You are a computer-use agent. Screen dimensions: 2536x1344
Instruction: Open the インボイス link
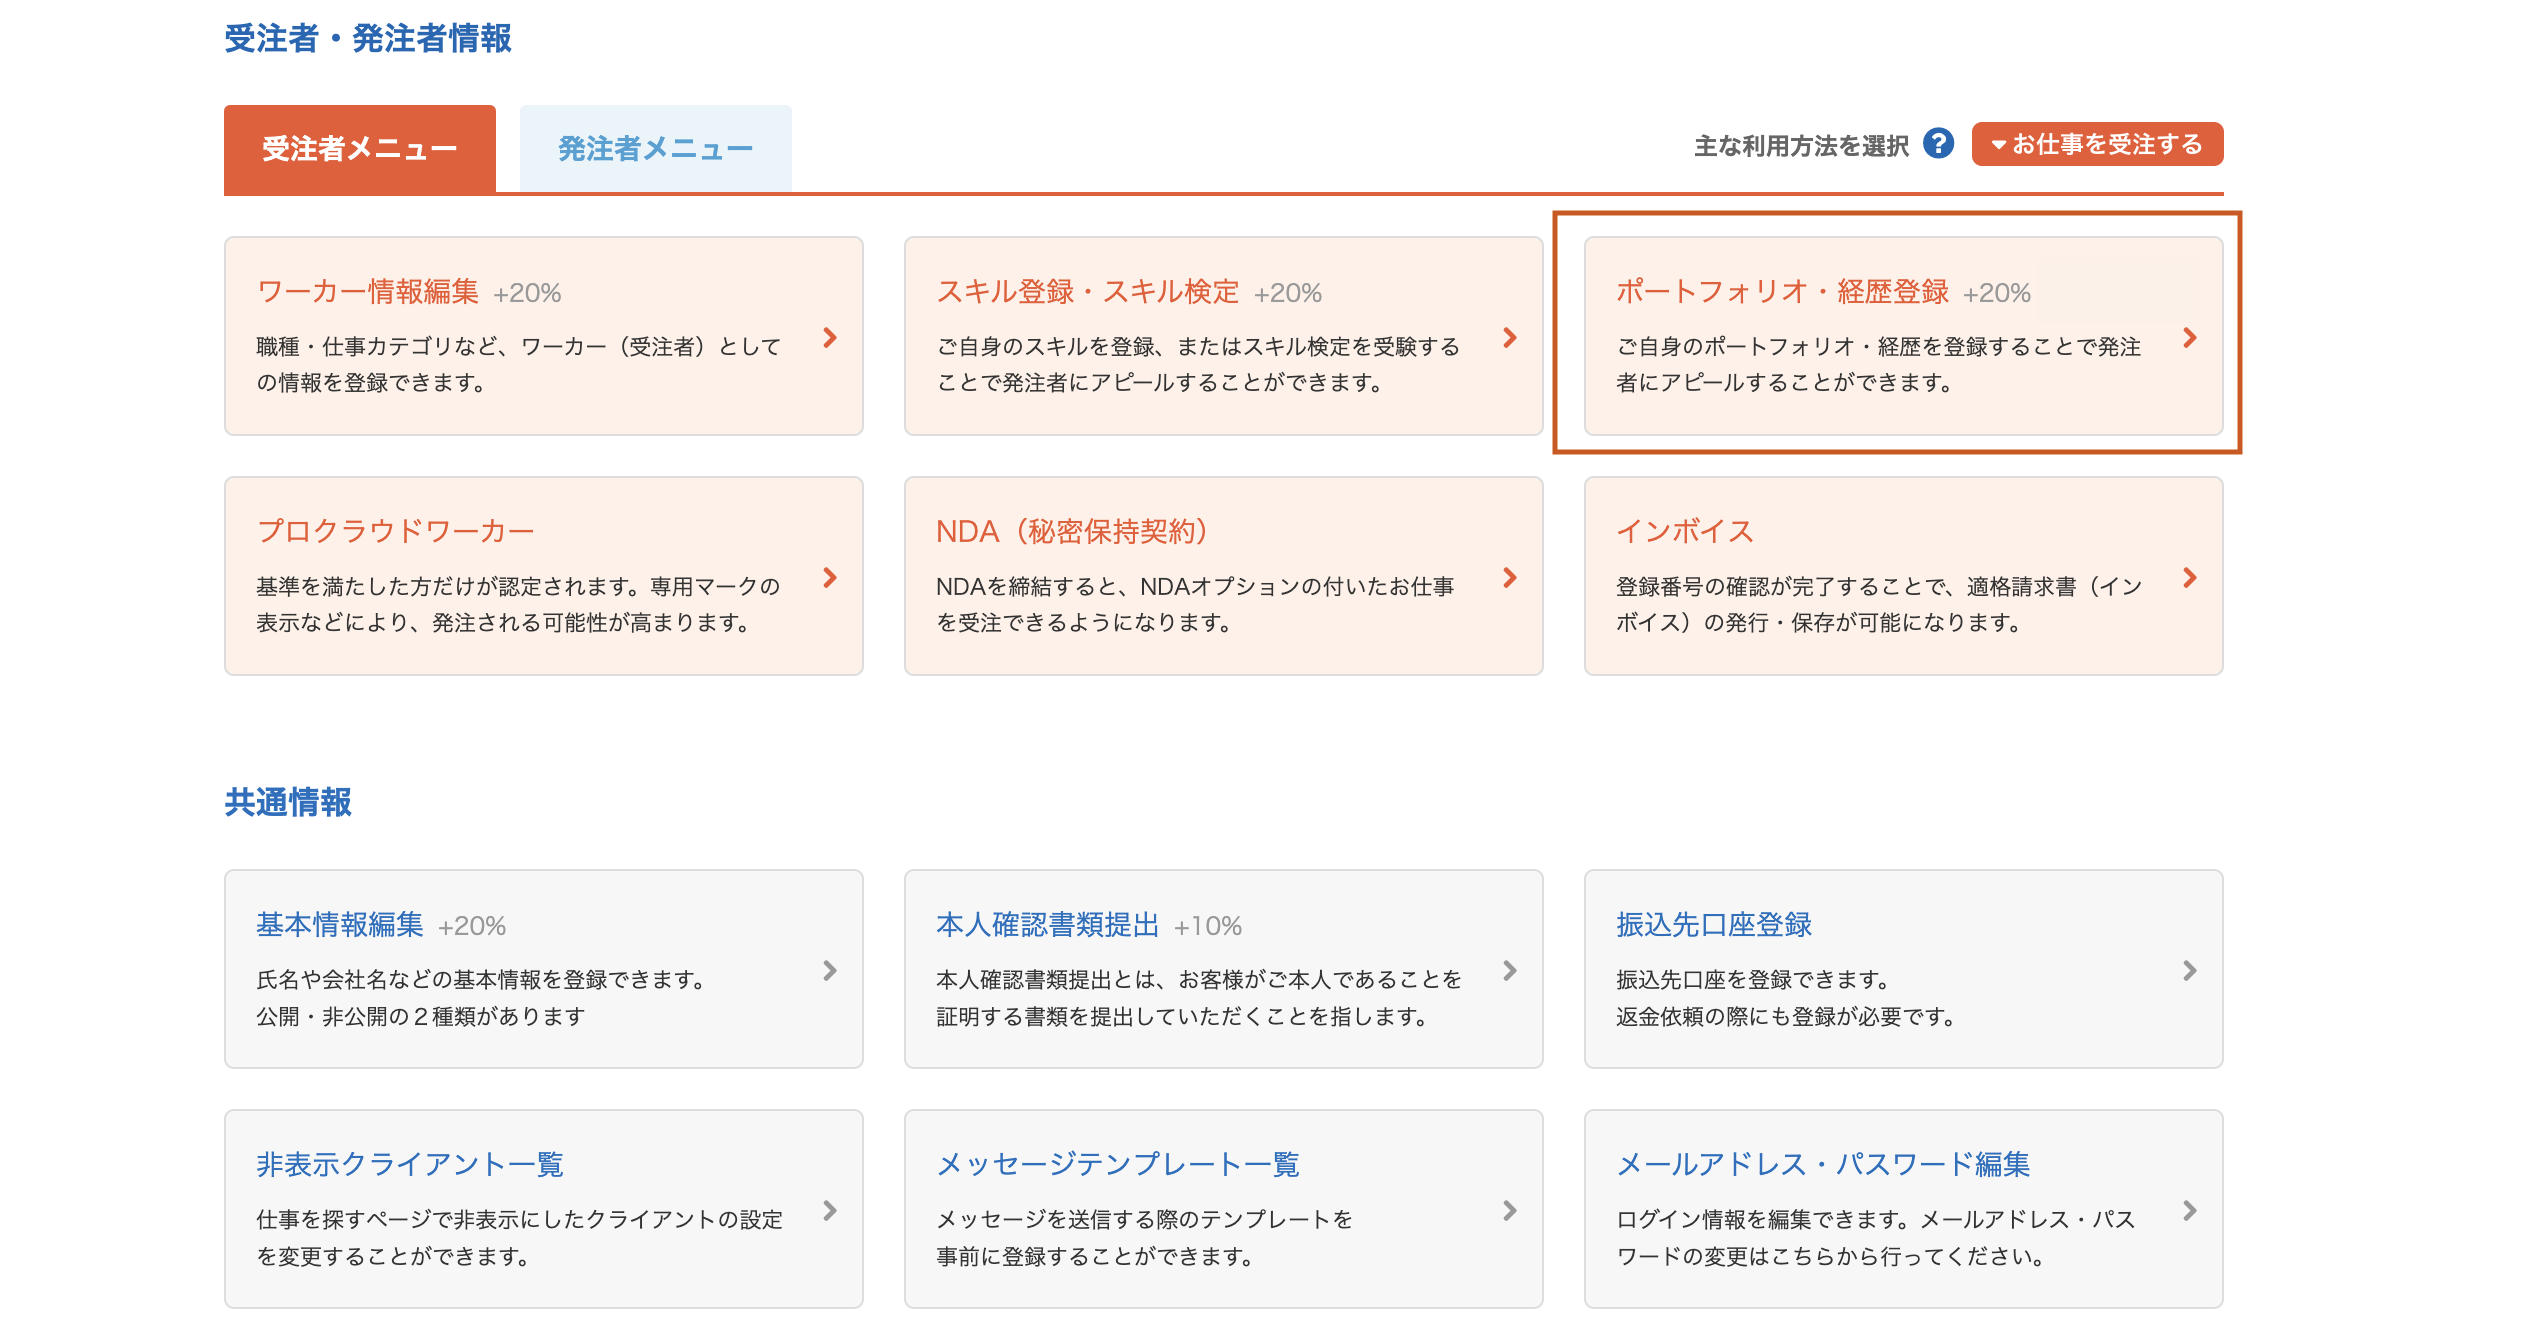pos(1685,531)
